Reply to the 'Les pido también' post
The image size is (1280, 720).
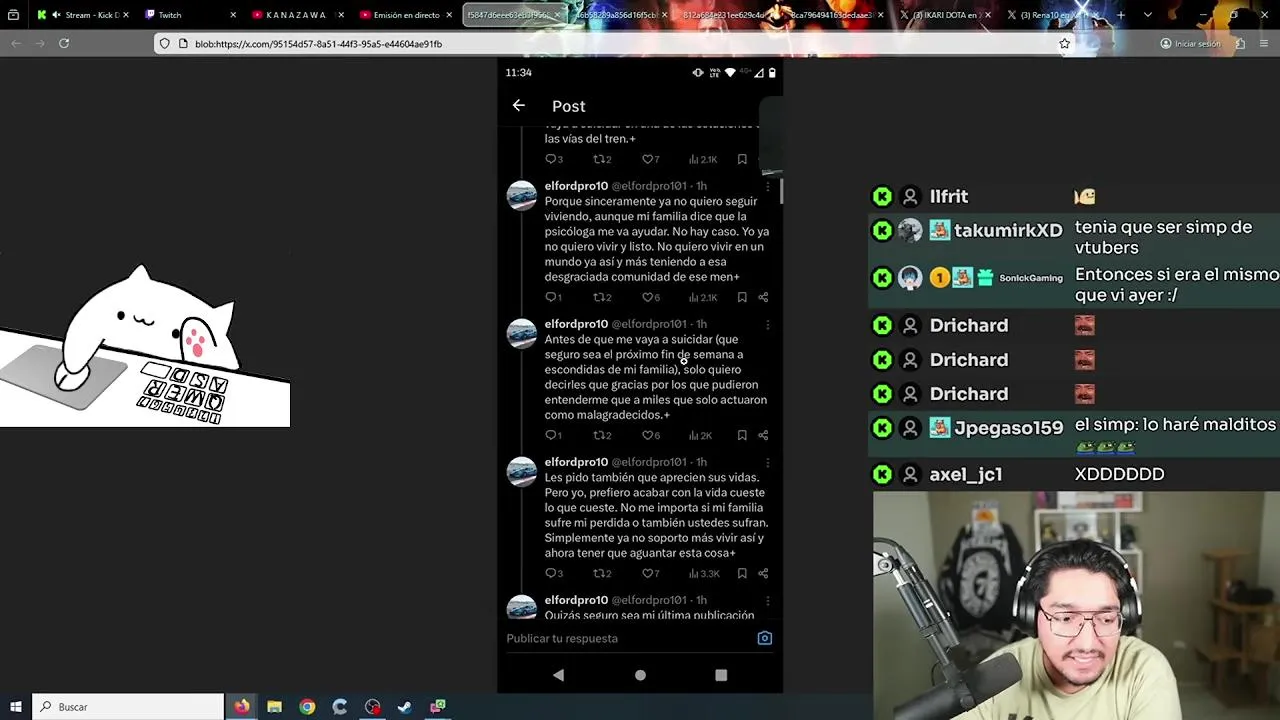[554, 573]
